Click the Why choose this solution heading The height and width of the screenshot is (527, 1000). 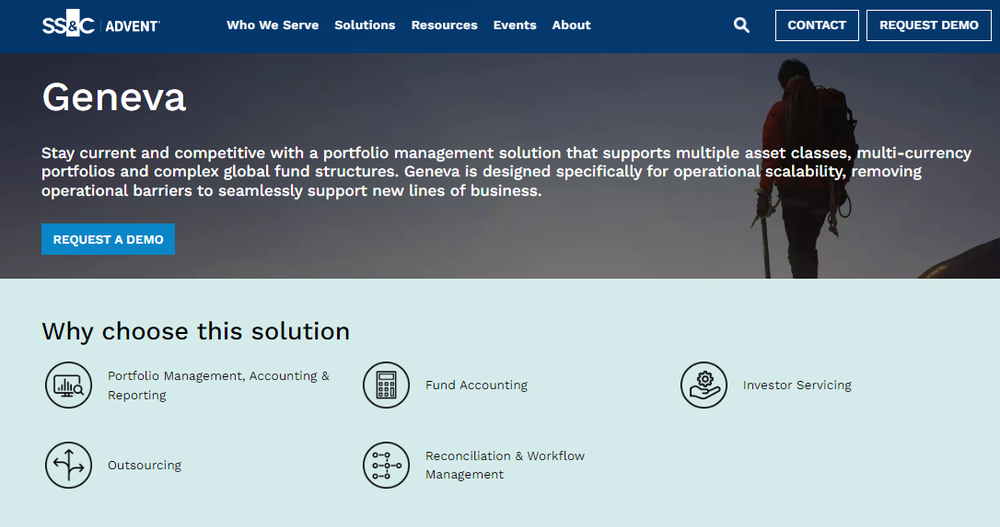click(x=196, y=331)
